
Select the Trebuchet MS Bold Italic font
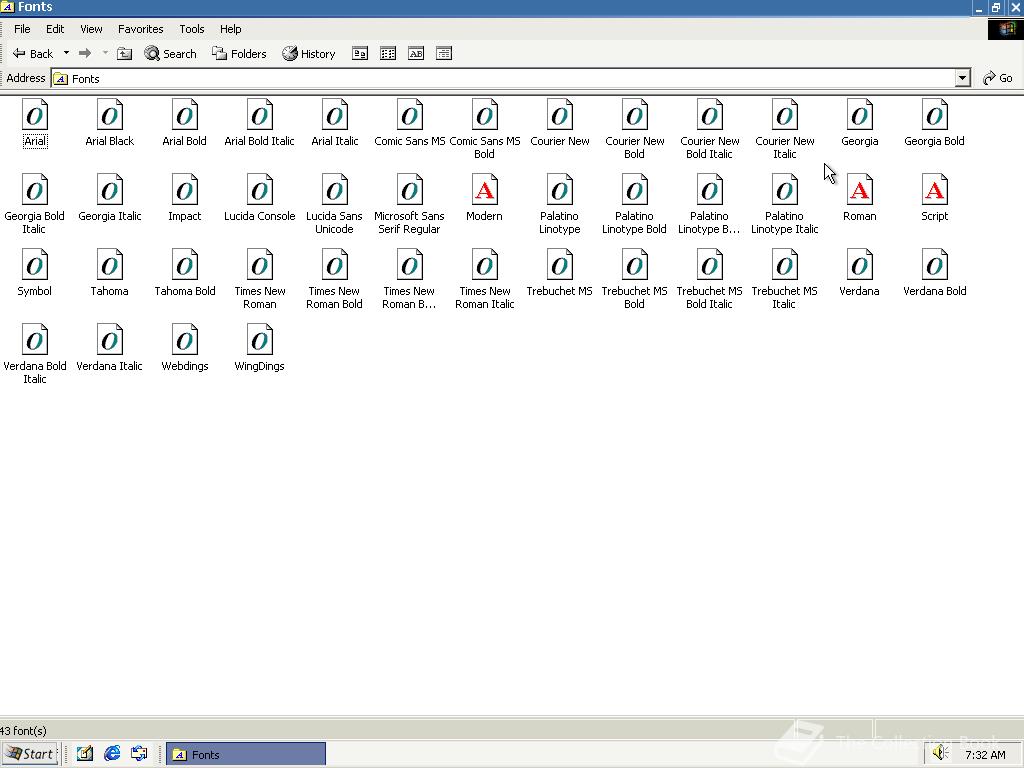pyautogui.click(x=710, y=265)
